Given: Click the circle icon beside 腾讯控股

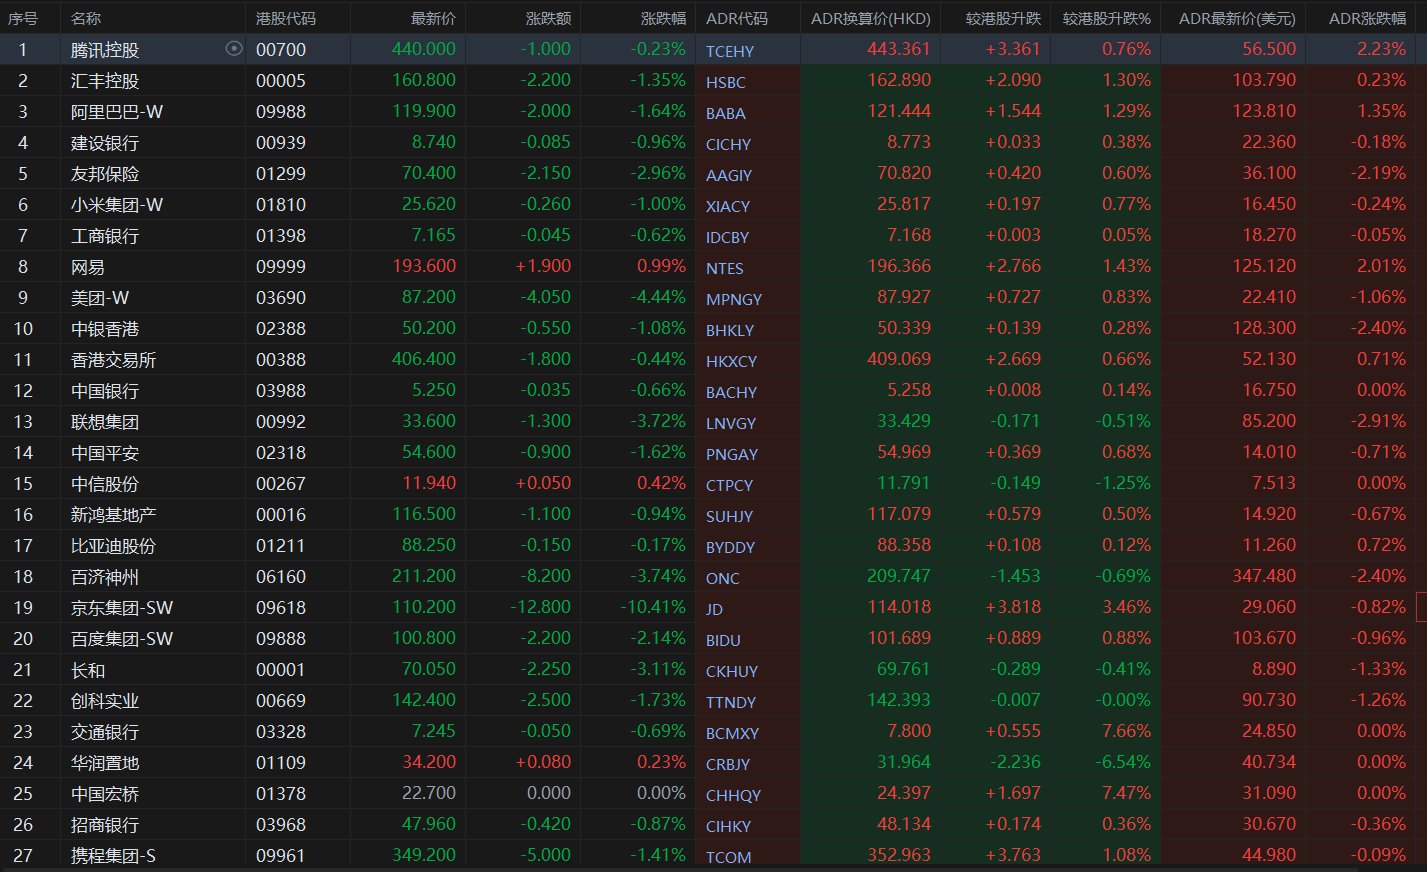Looking at the screenshot, I should (234, 48).
